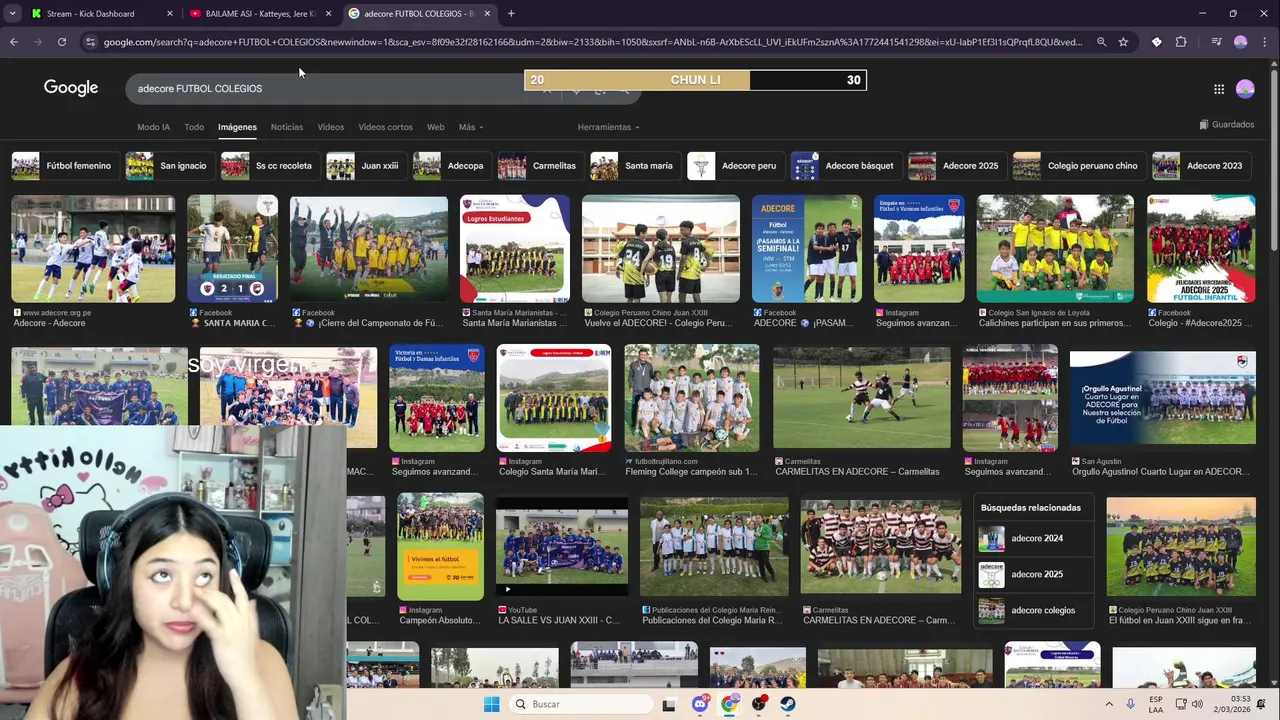1280x720 pixels.
Task: Click the Windows Start button
Action: click(x=491, y=704)
